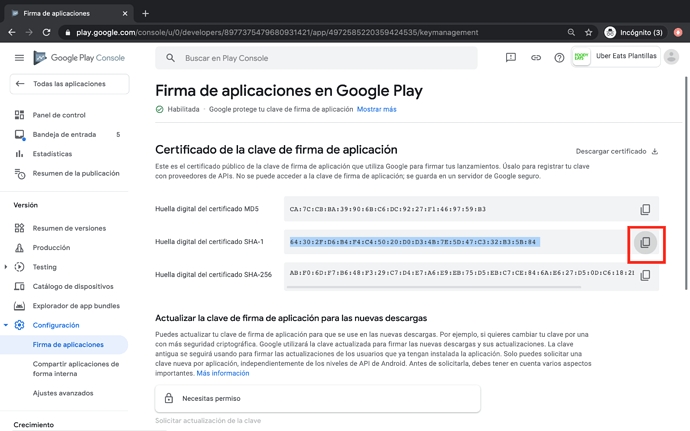Click the Google Play Console logo
The image size is (690, 431).
click(x=79, y=58)
